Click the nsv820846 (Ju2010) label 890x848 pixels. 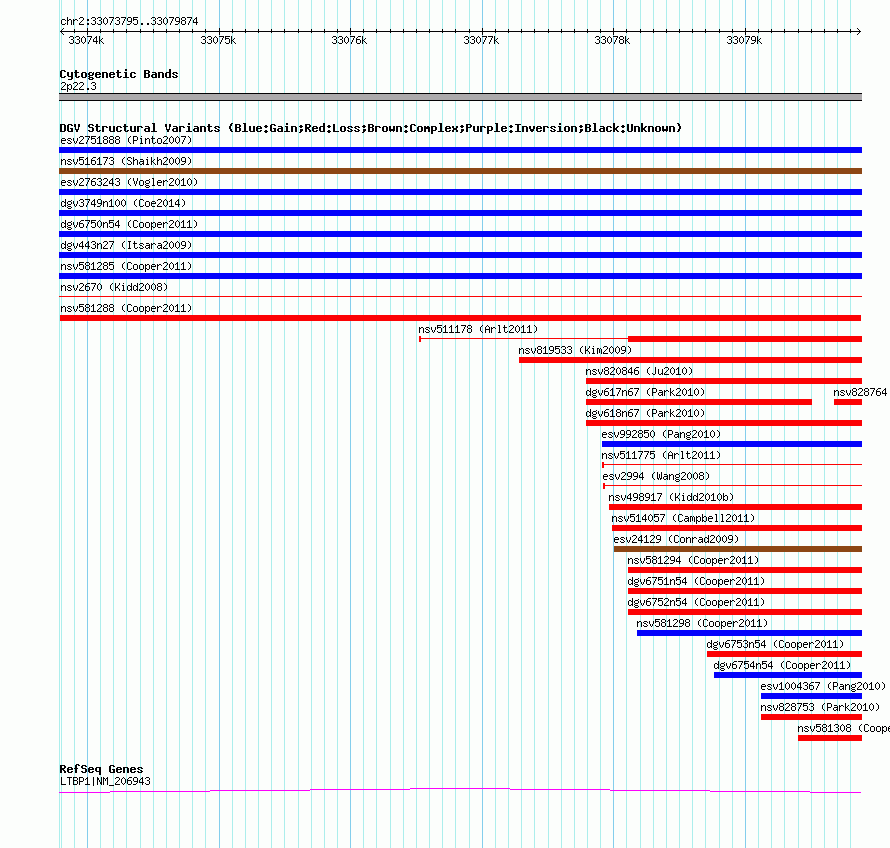tap(639, 371)
